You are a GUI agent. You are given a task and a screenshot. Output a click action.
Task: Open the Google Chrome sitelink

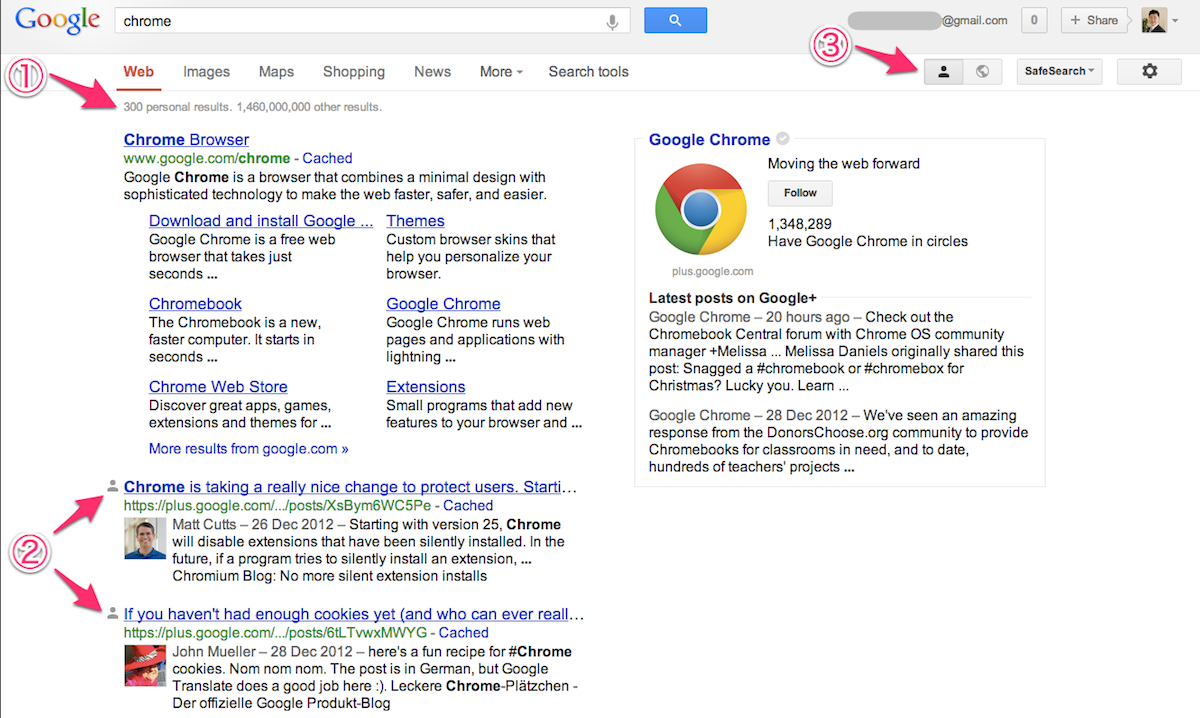tap(443, 304)
